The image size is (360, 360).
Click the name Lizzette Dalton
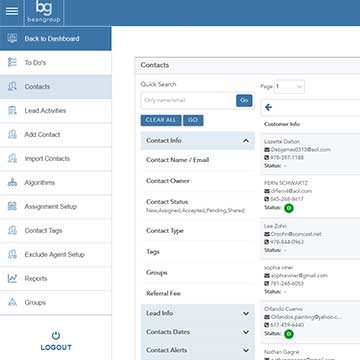(282, 142)
